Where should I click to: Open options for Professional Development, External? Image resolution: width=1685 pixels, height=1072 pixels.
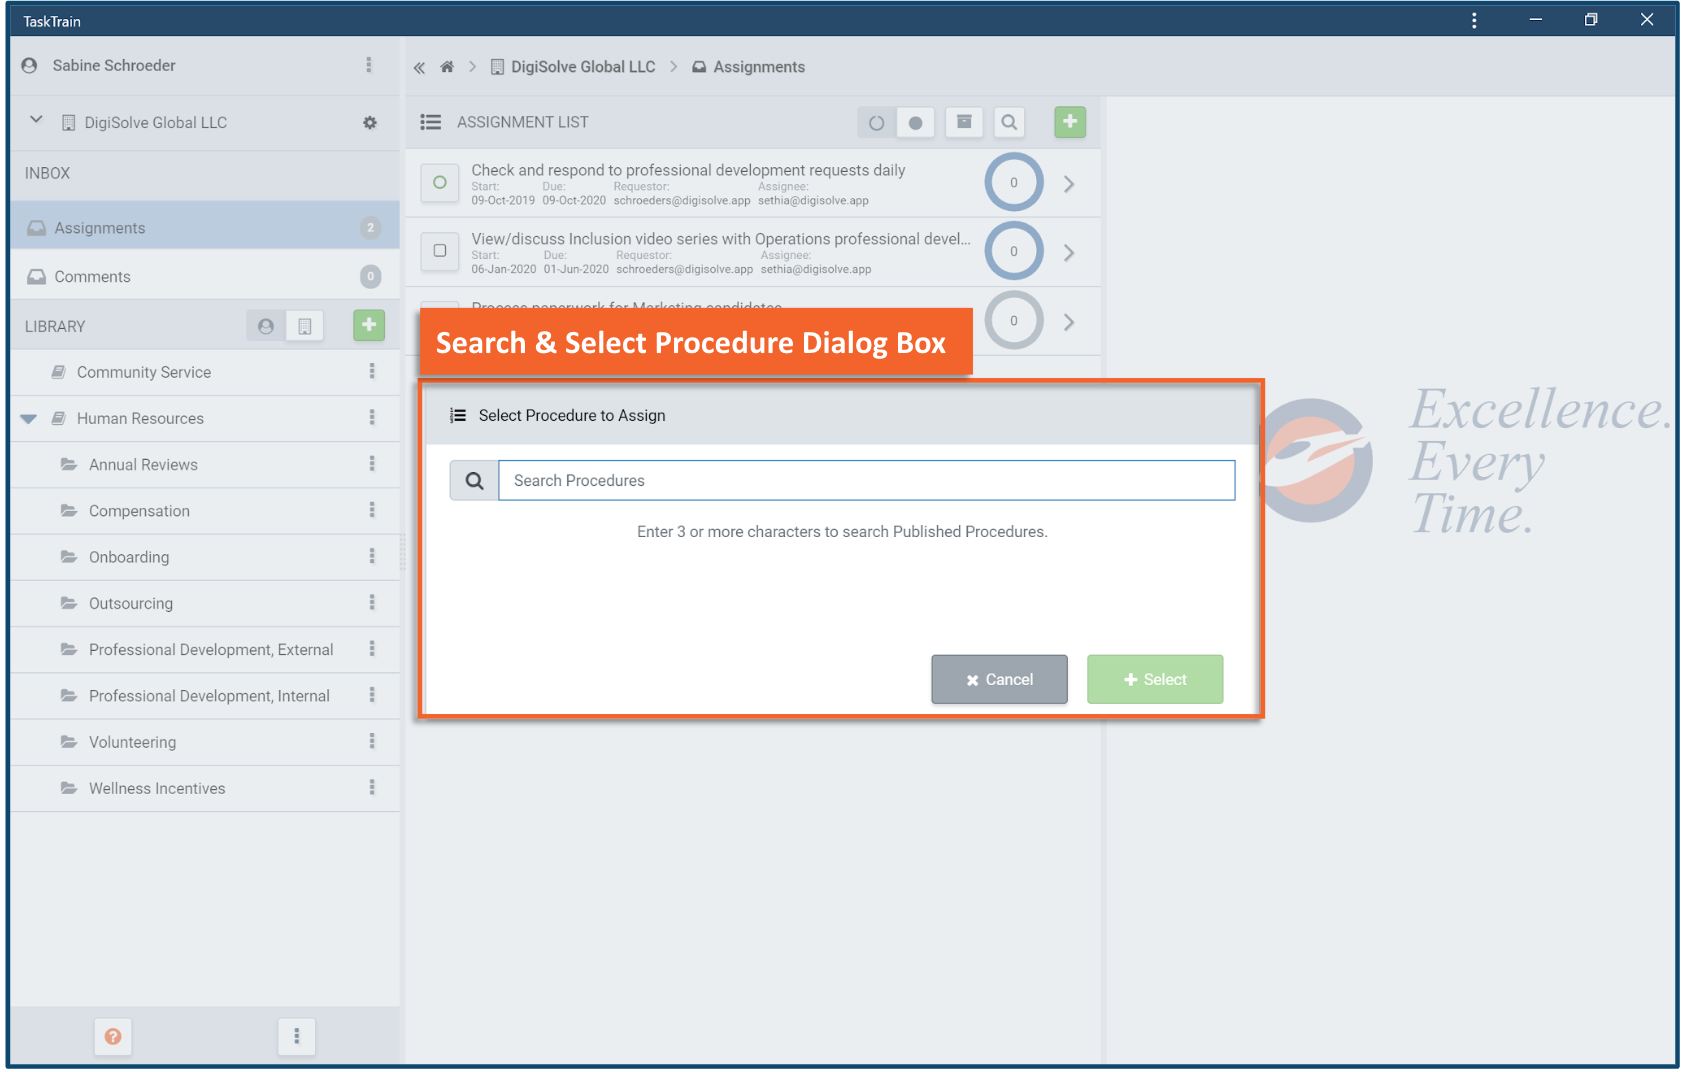[372, 649]
